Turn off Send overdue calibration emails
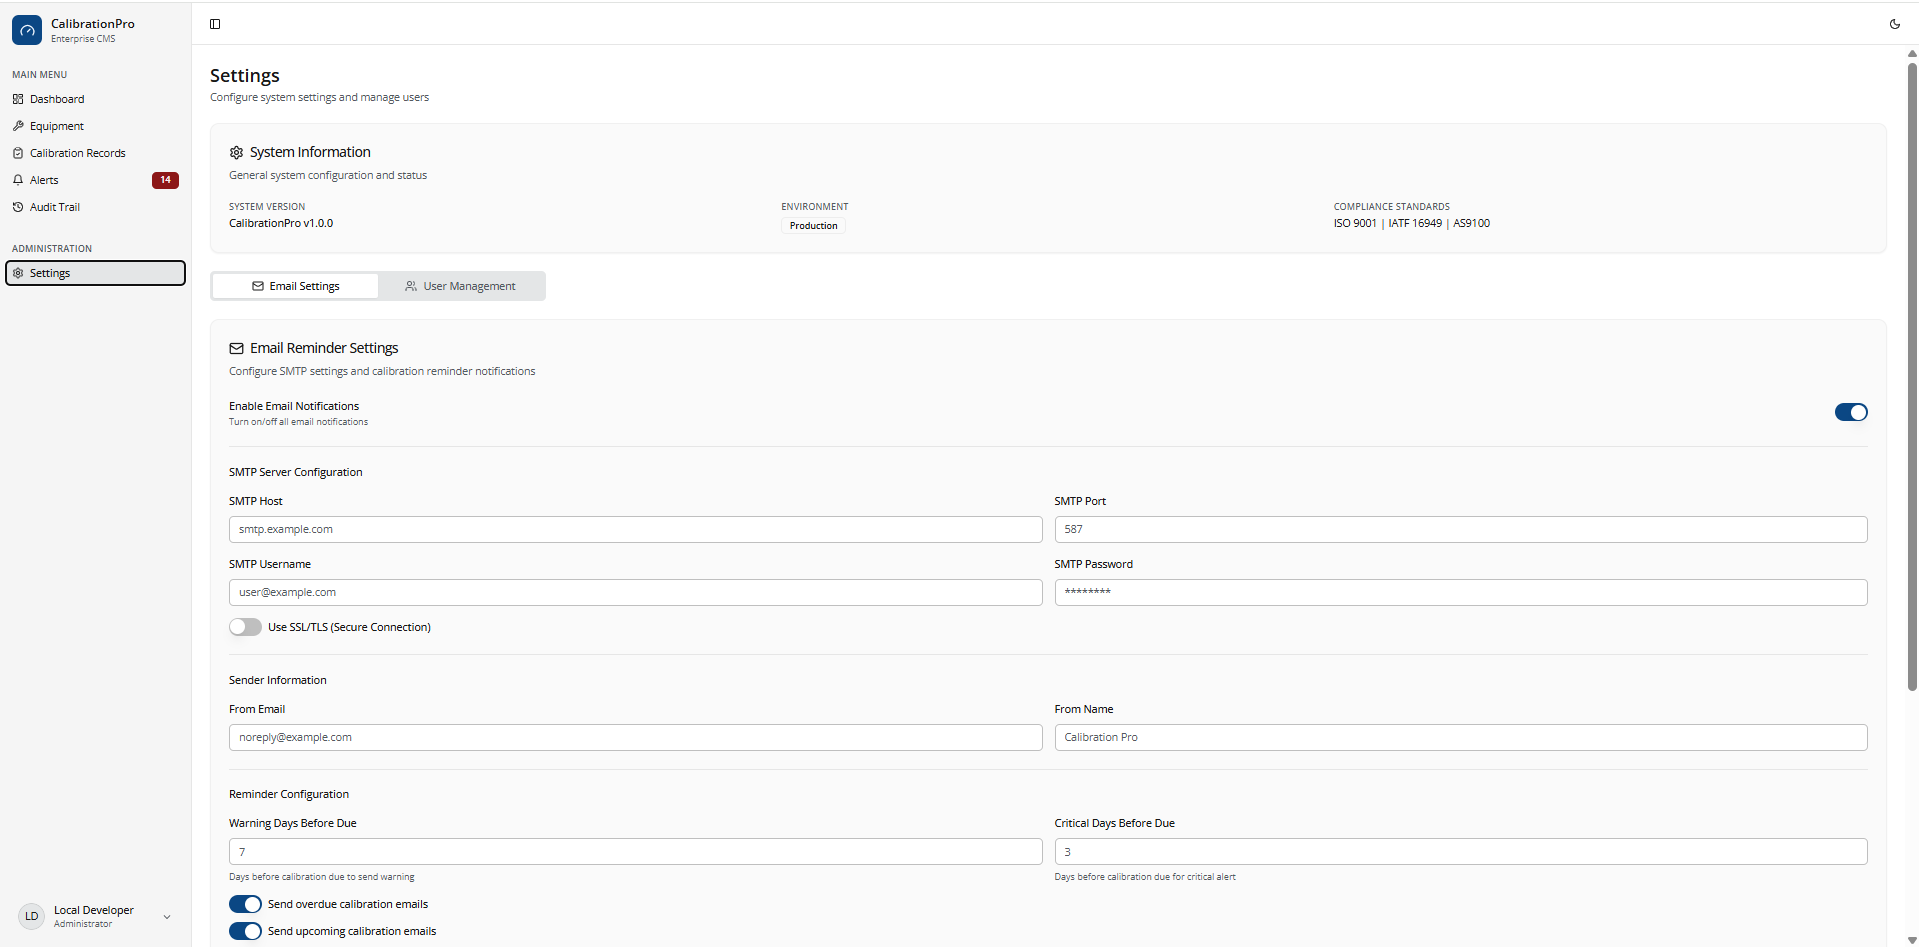 tap(245, 903)
